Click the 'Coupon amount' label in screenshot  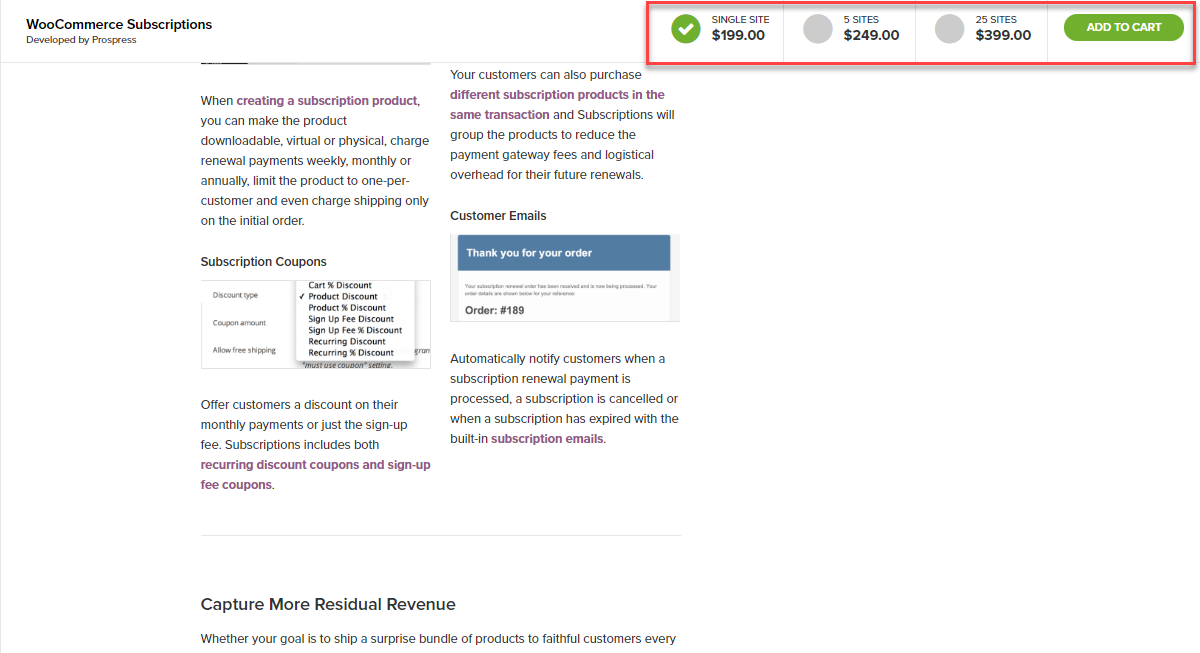pyautogui.click(x=239, y=323)
